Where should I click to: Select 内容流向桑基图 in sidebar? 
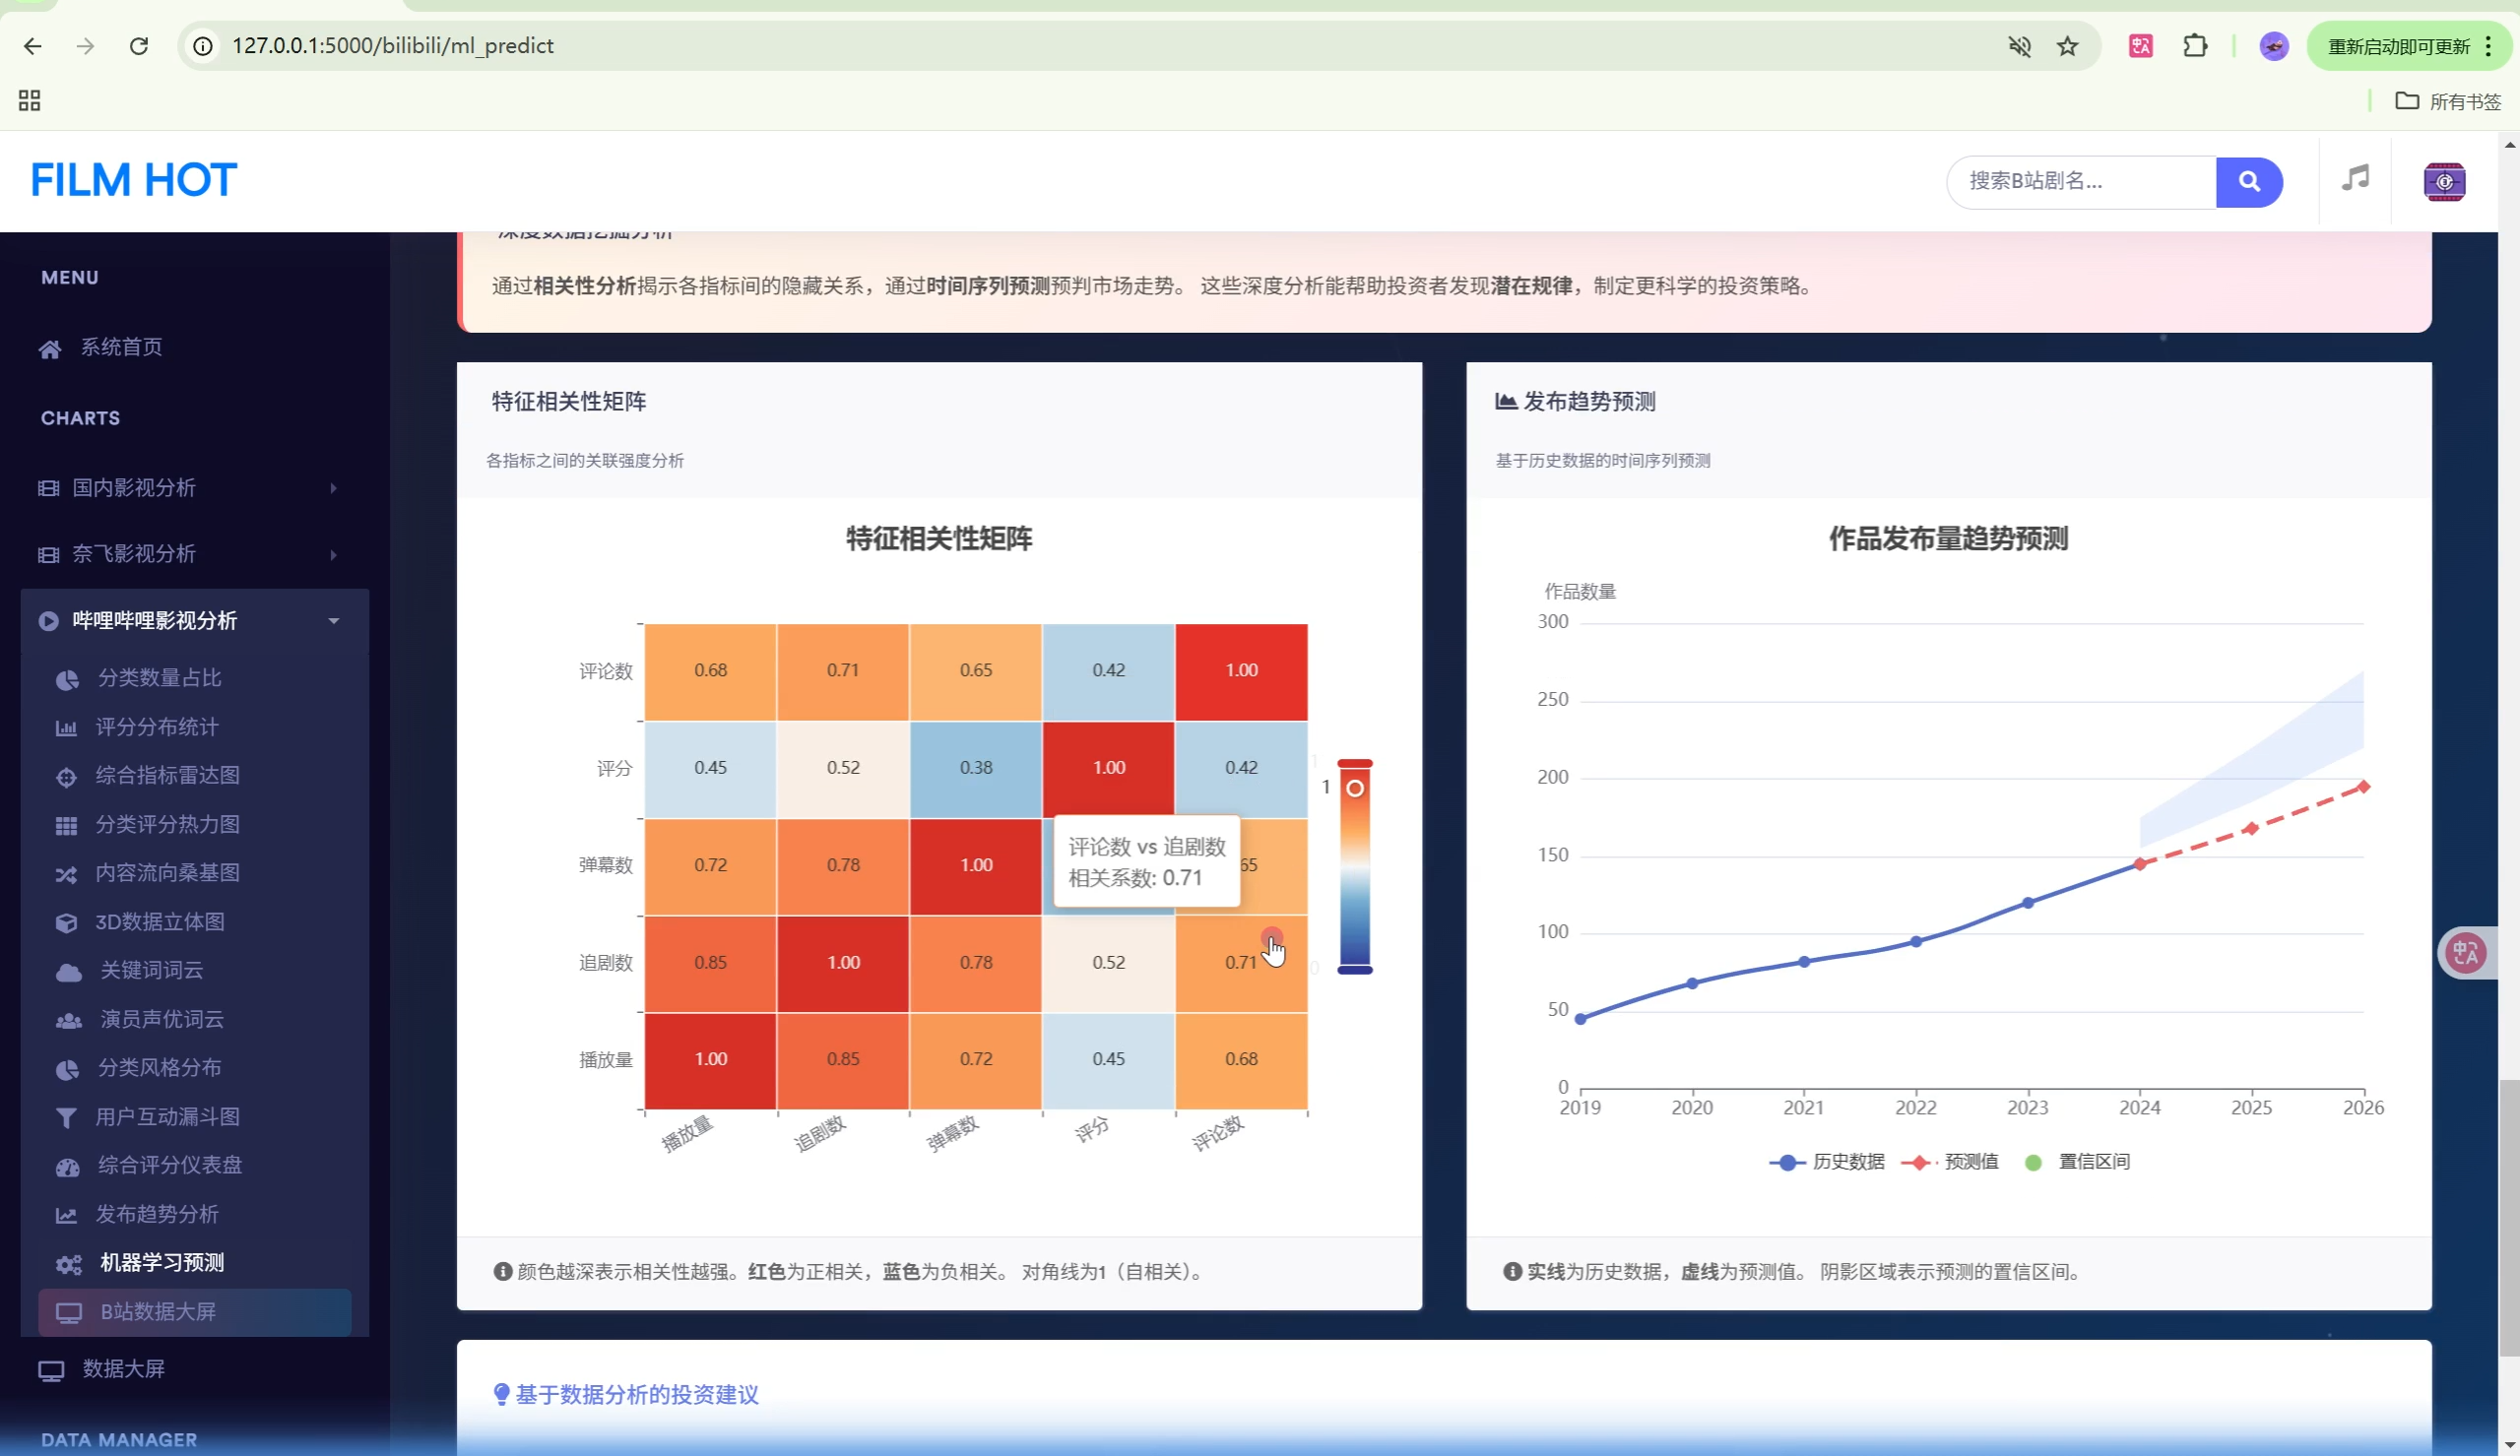click(167, 872)
